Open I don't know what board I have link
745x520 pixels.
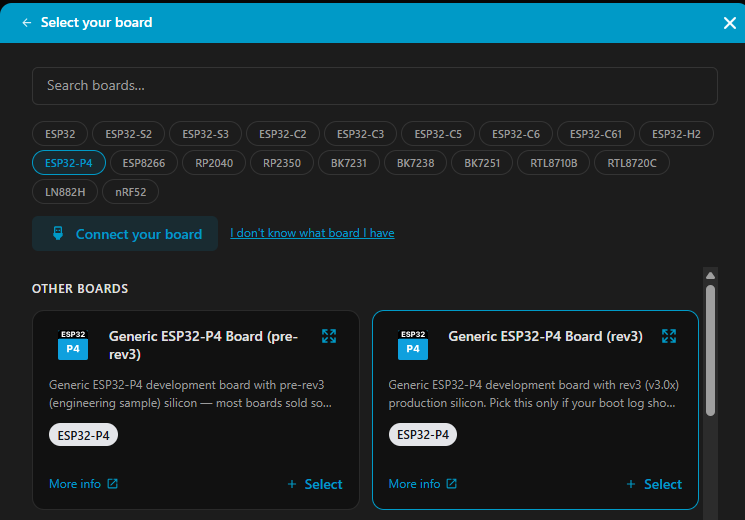click(x=312, y=233)
